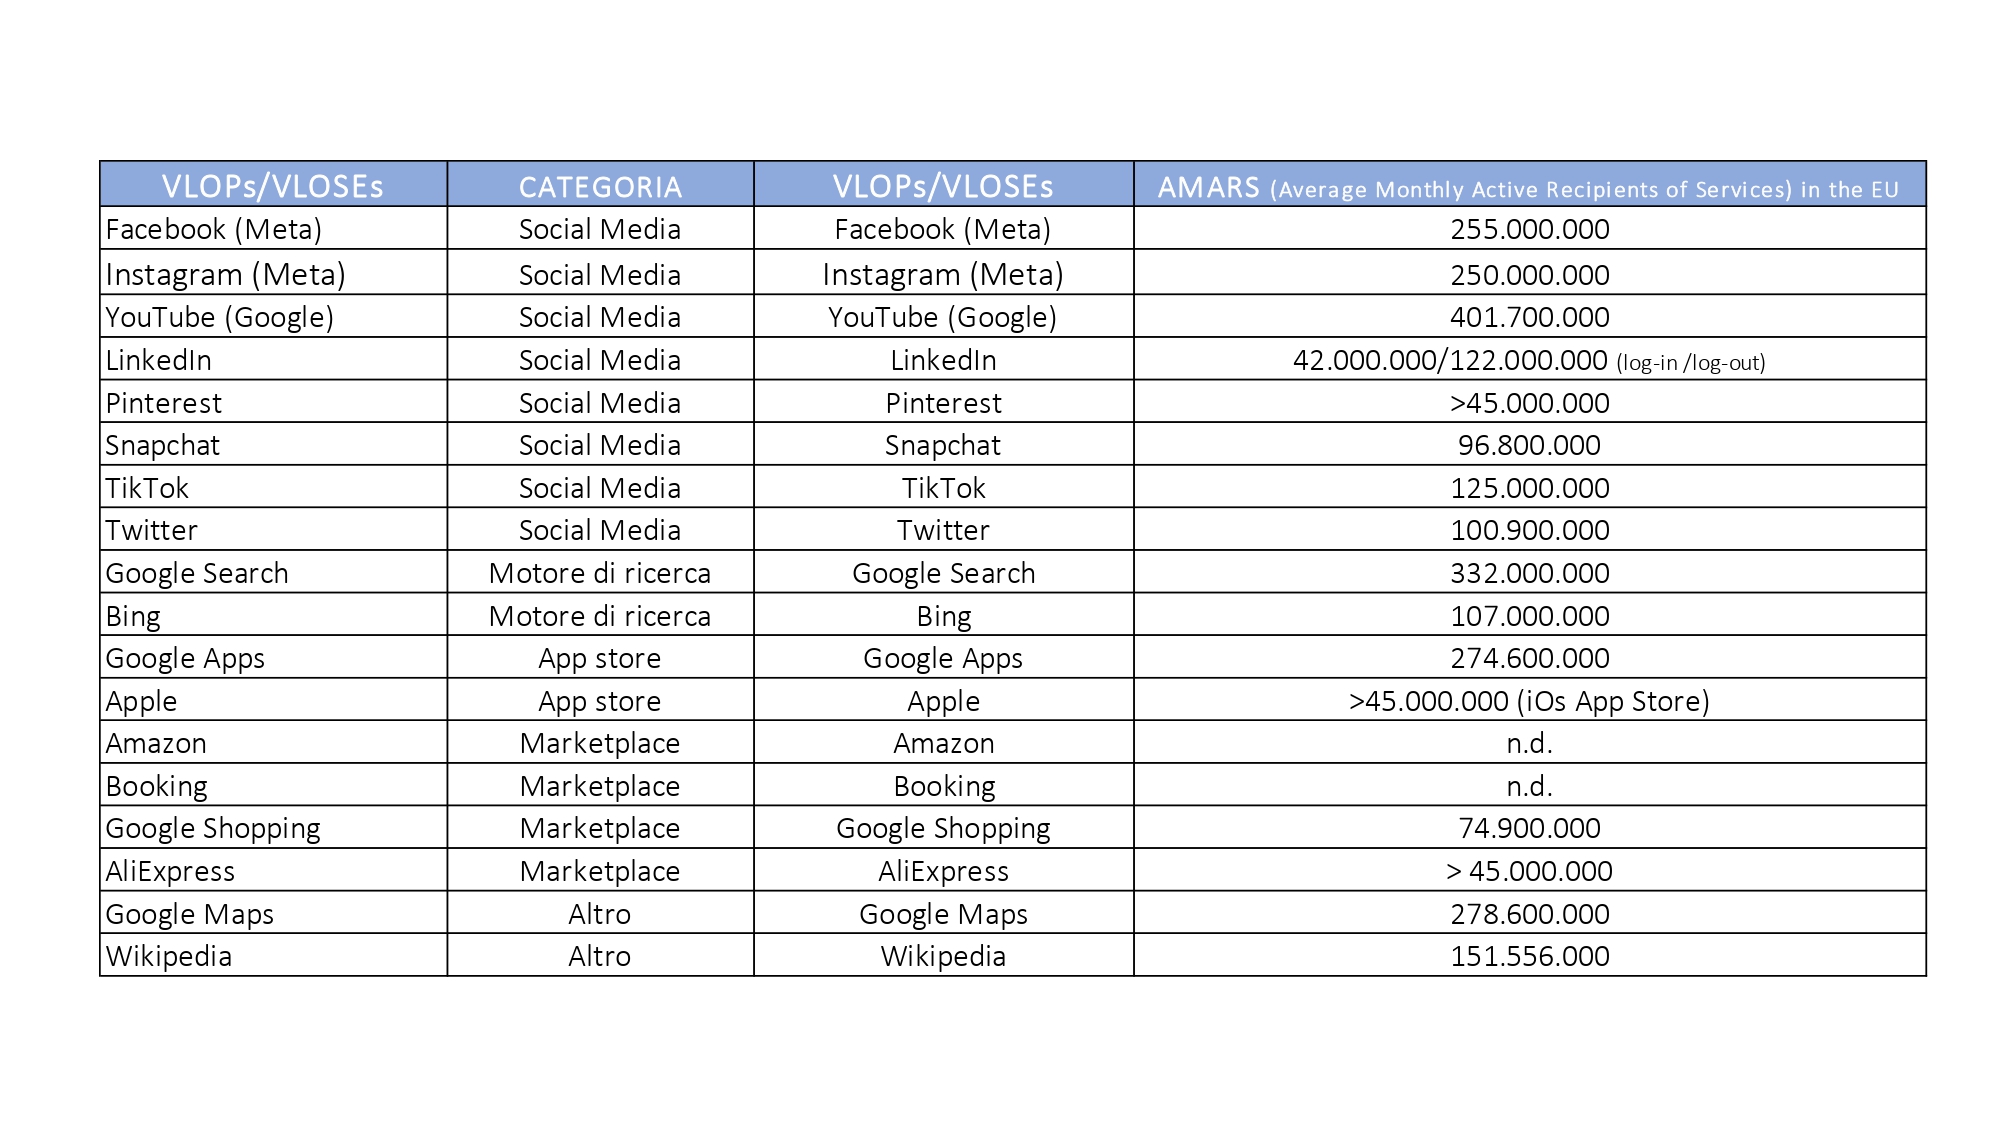Screen dimensions: 2000x1125
Task: Select the Altro category for Wikipedia
Action: 599,956
